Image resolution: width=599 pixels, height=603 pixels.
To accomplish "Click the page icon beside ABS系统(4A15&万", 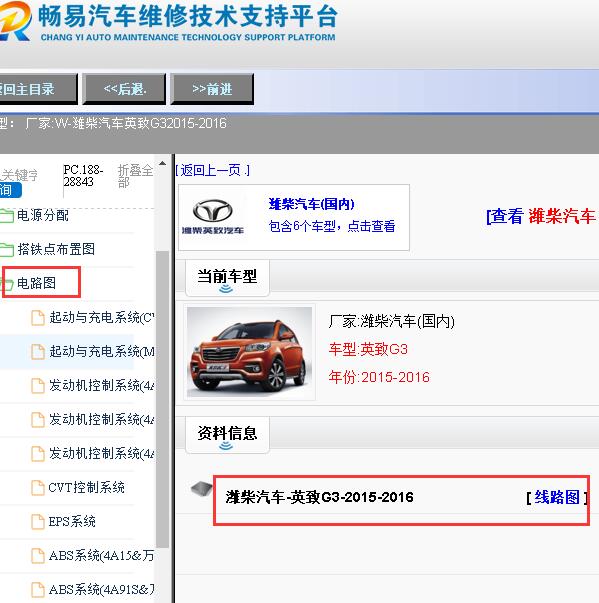I will click(x=38, y=556).
